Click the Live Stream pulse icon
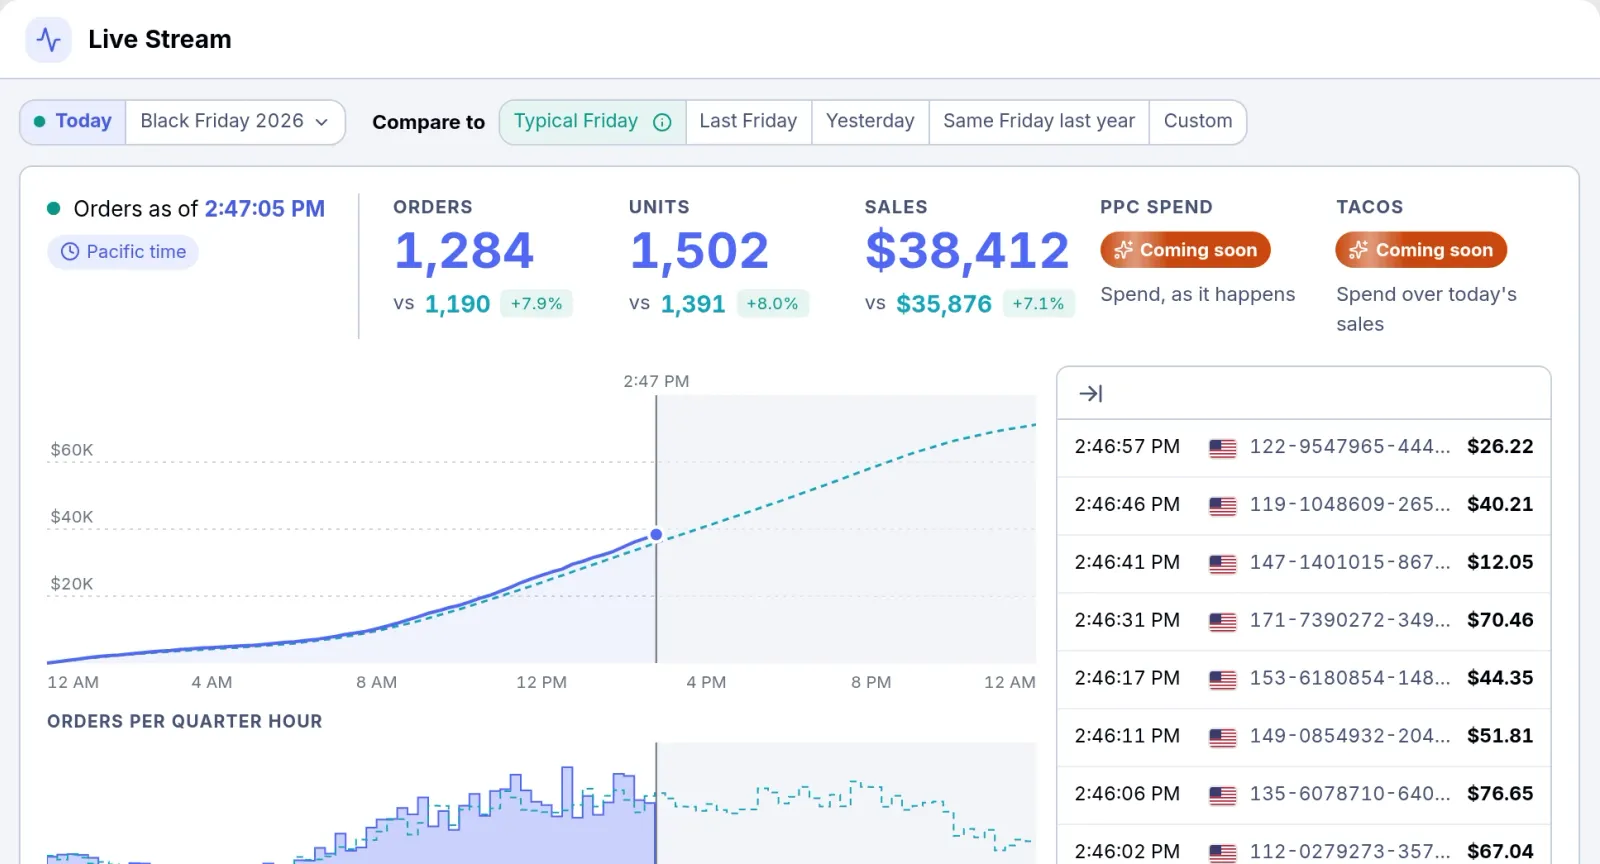The width and height of the screenshot is (1600, 864). [48, 40]
